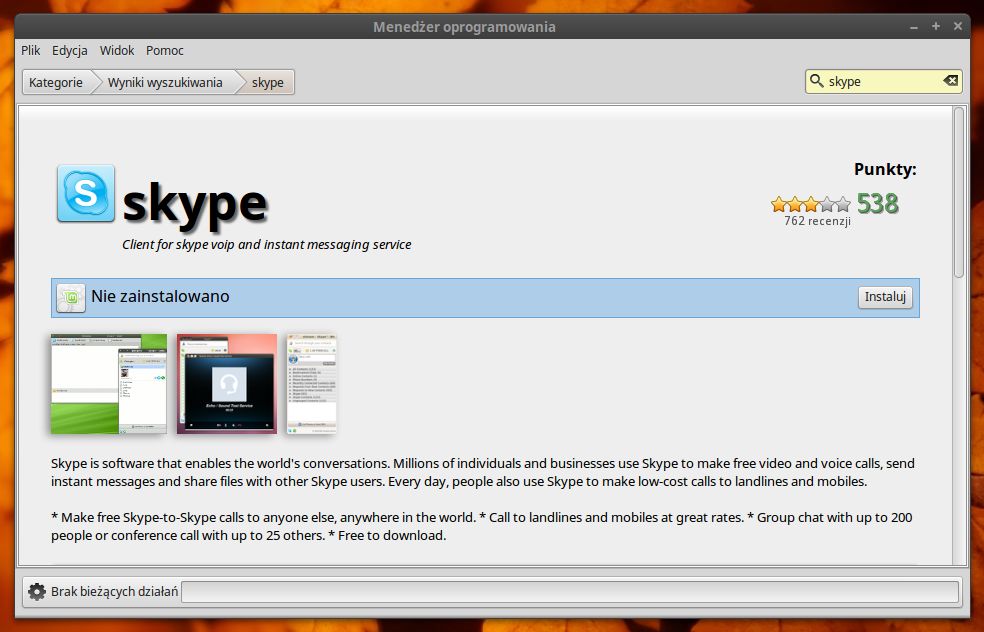Click the Brak bieżących działań status text

(114, 591)
